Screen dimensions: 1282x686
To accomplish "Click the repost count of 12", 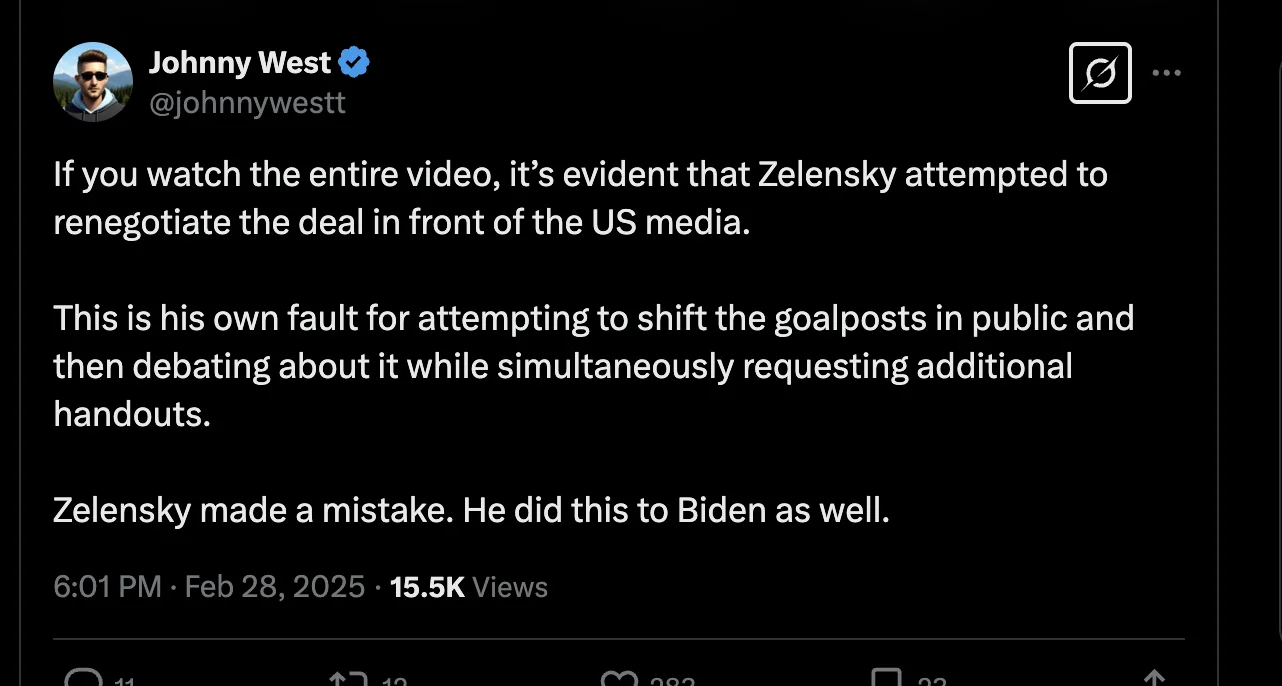I will point(394,682).
